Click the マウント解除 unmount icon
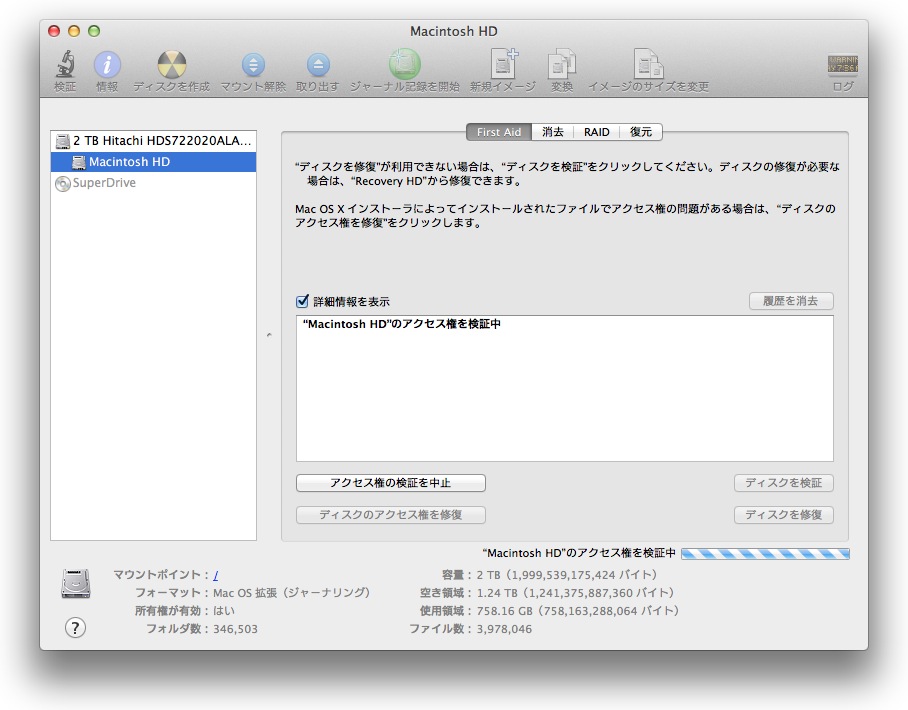Viewport: 908px width, 710px height. [x=253, y=66]
